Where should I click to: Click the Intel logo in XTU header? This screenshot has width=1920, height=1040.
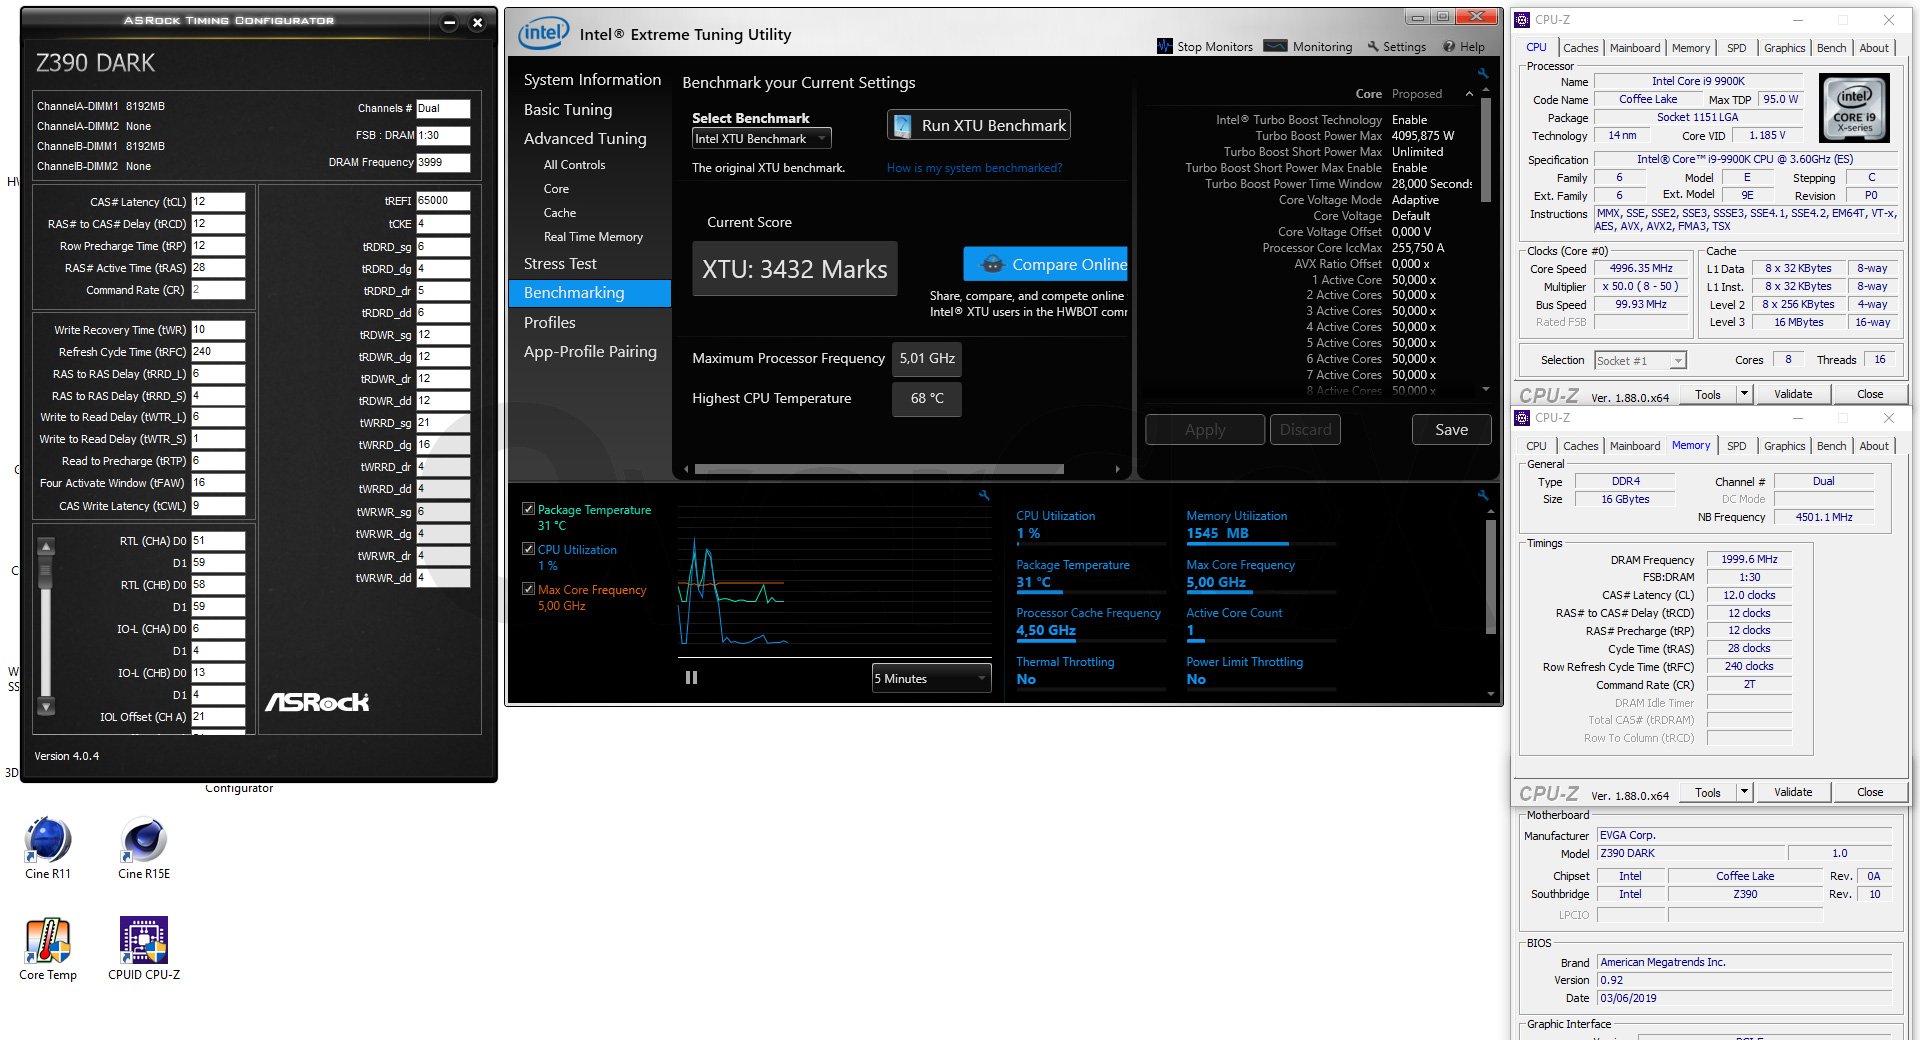point(543,33)
